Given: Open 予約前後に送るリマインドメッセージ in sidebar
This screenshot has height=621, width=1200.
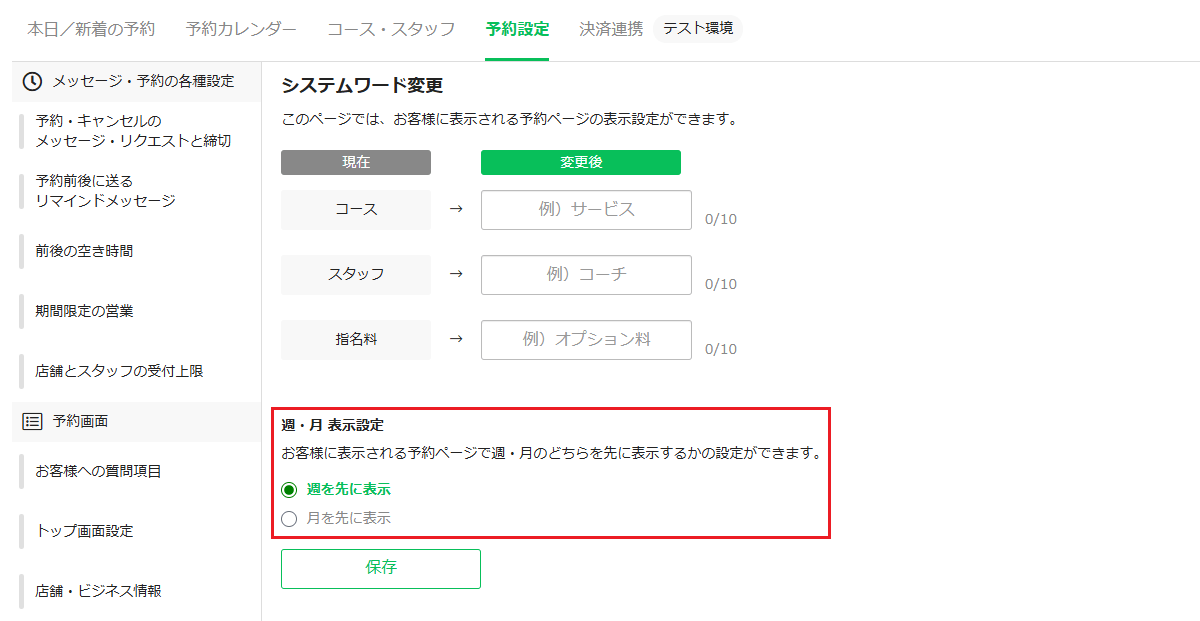Looking at the screenshot, I should coord(105,191).
